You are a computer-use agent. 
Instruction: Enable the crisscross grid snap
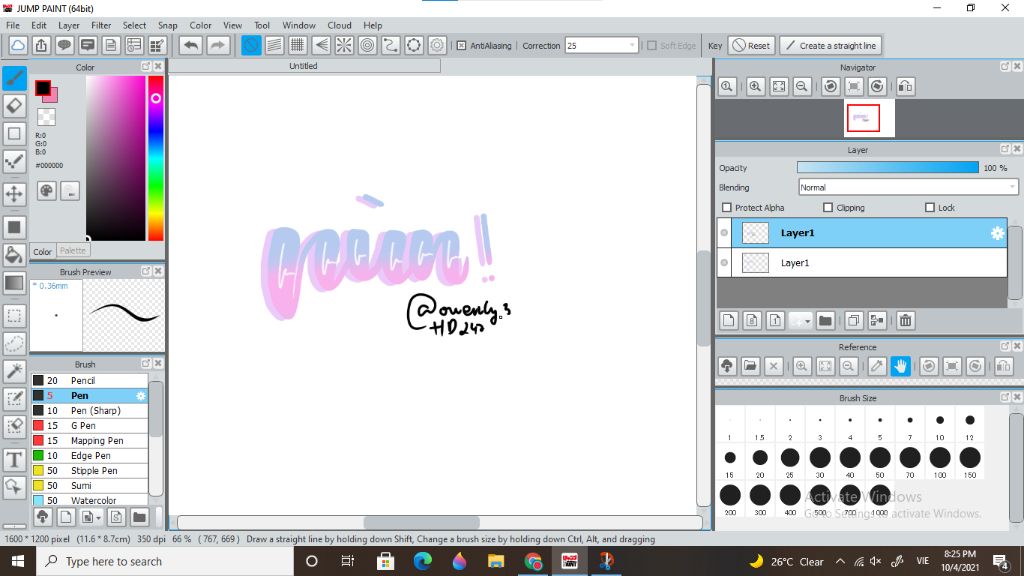[x=298, y=45]
